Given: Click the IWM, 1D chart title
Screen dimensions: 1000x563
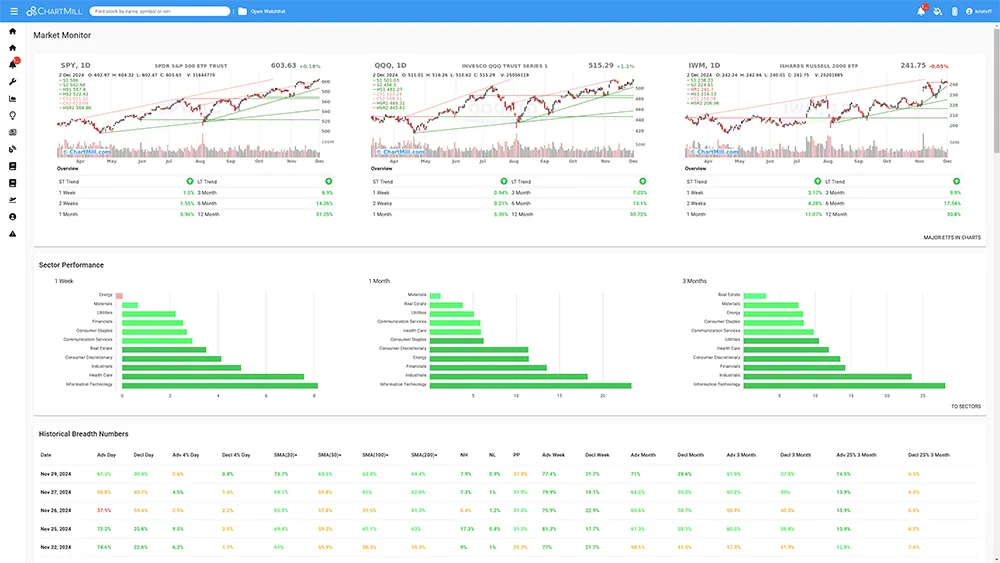Looking at the screenshot, I should (x=704, y=65).
